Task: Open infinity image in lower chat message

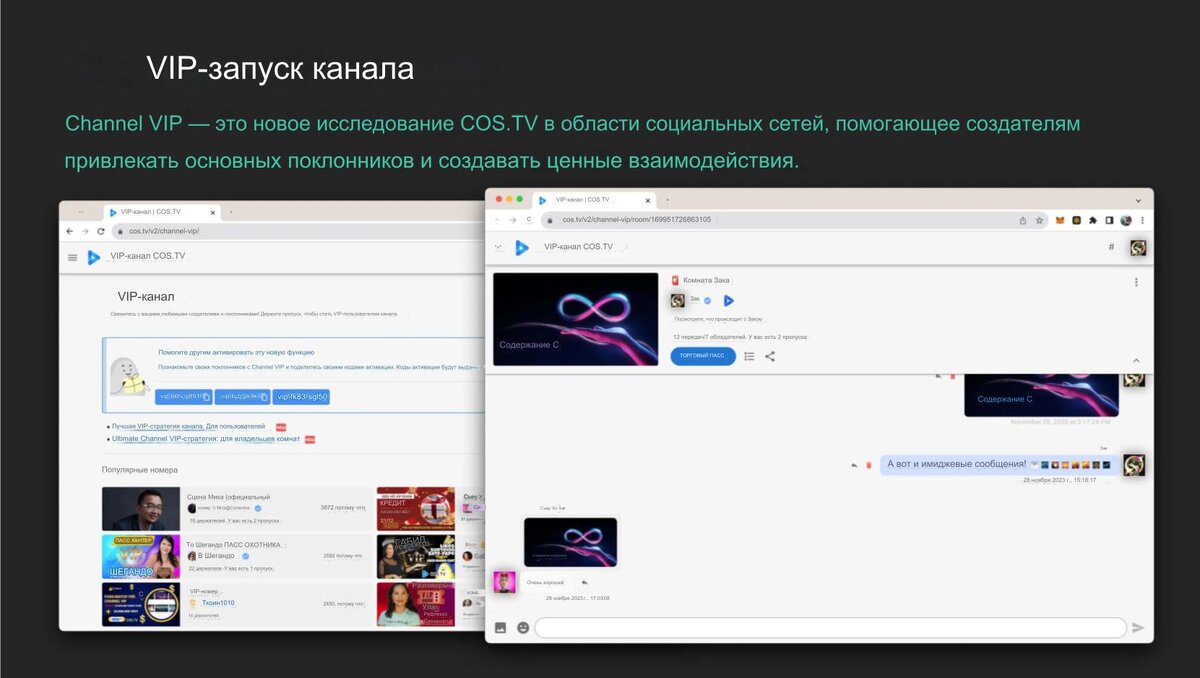Action: pos(571,542)
